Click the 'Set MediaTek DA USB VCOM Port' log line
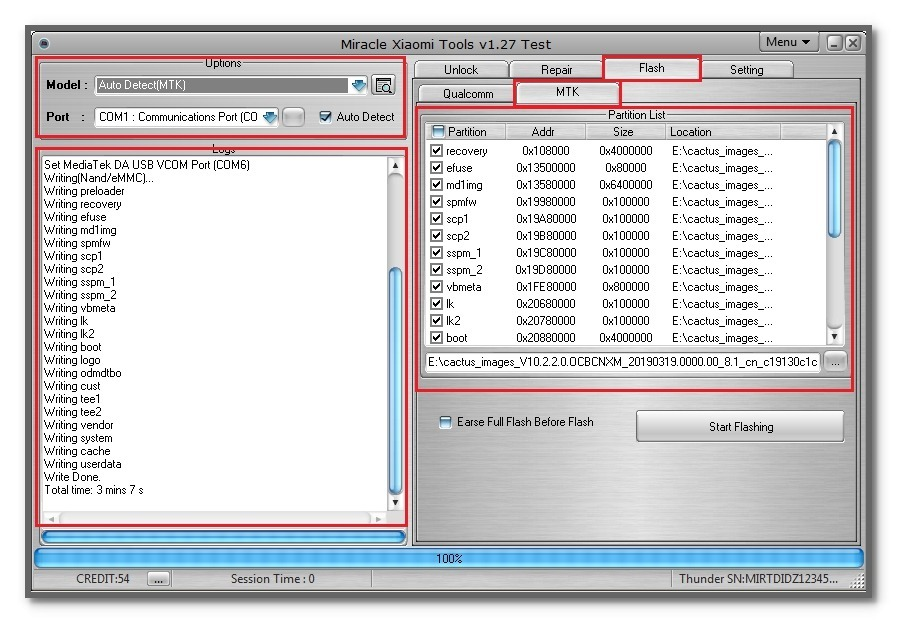Viewport: 897px width, 623px height. pos(146,165)
